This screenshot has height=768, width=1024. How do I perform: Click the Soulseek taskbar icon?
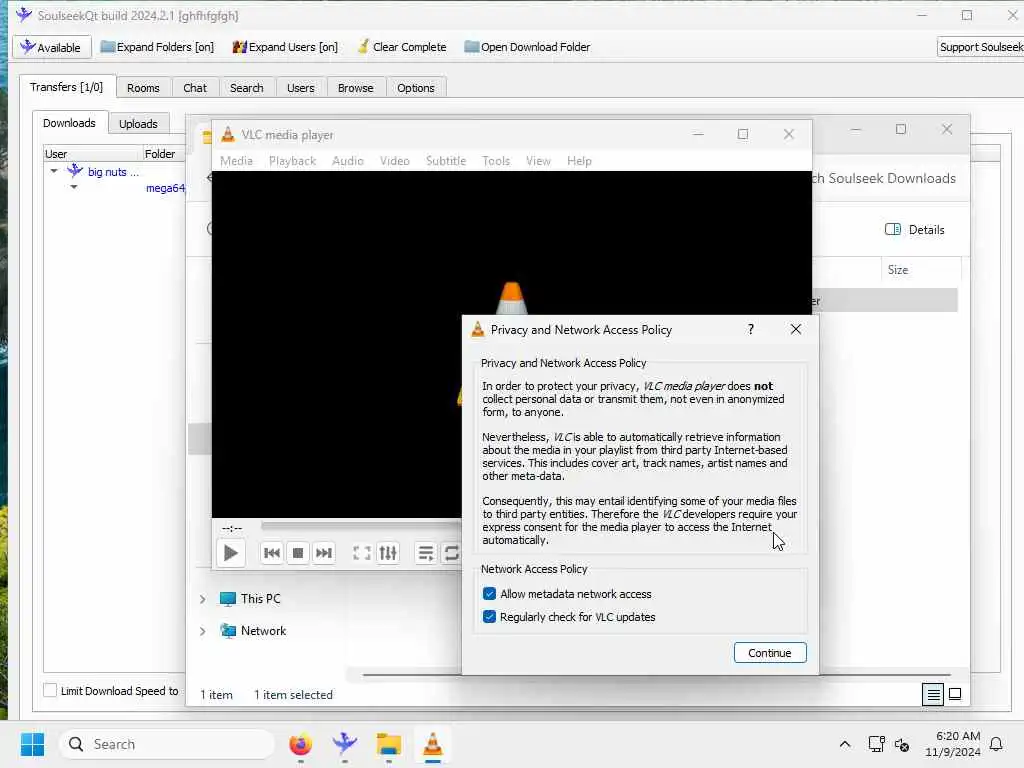(x=344, y=744)
